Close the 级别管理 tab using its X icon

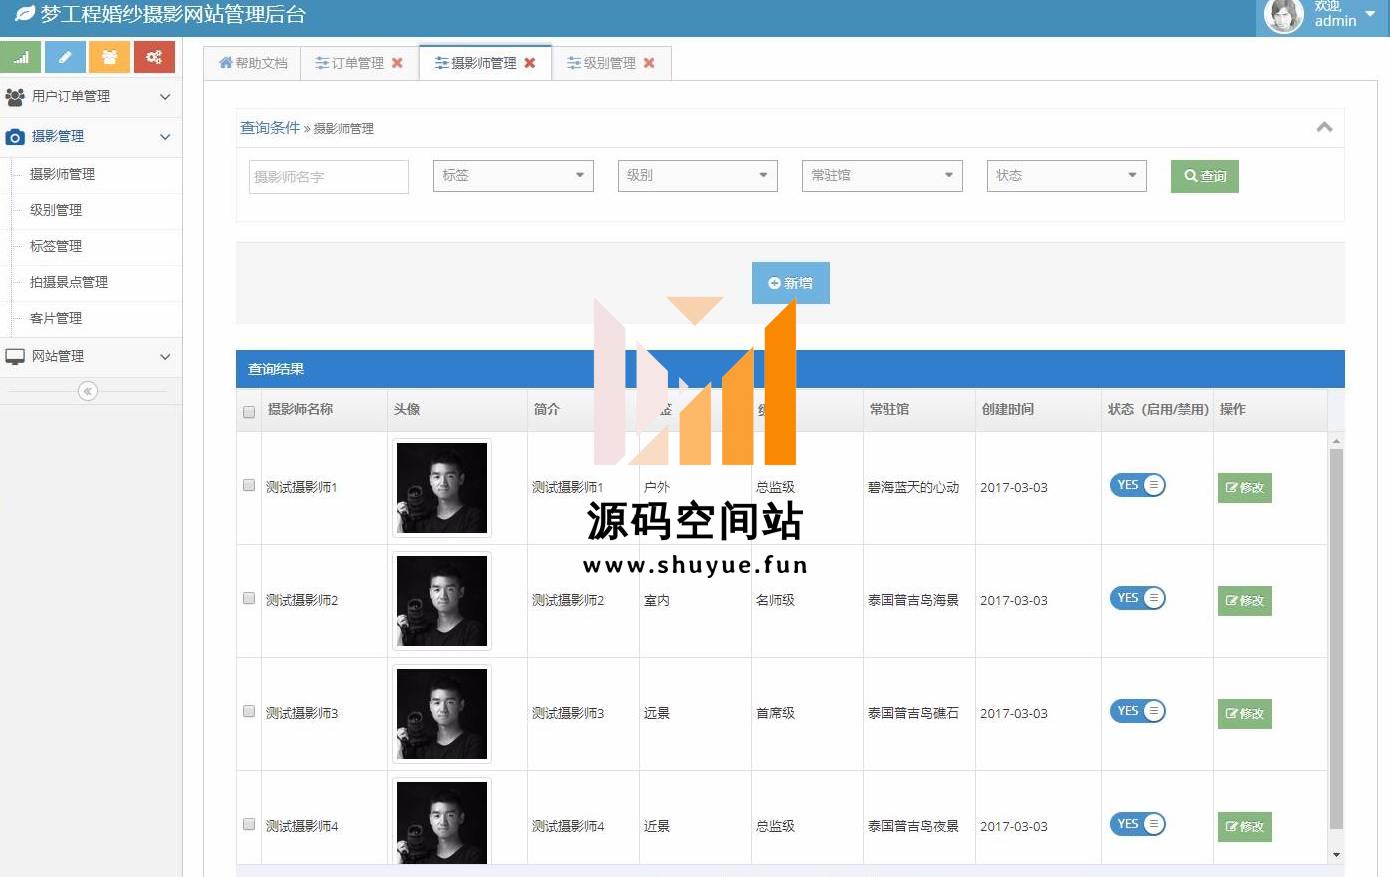point(649,63)
